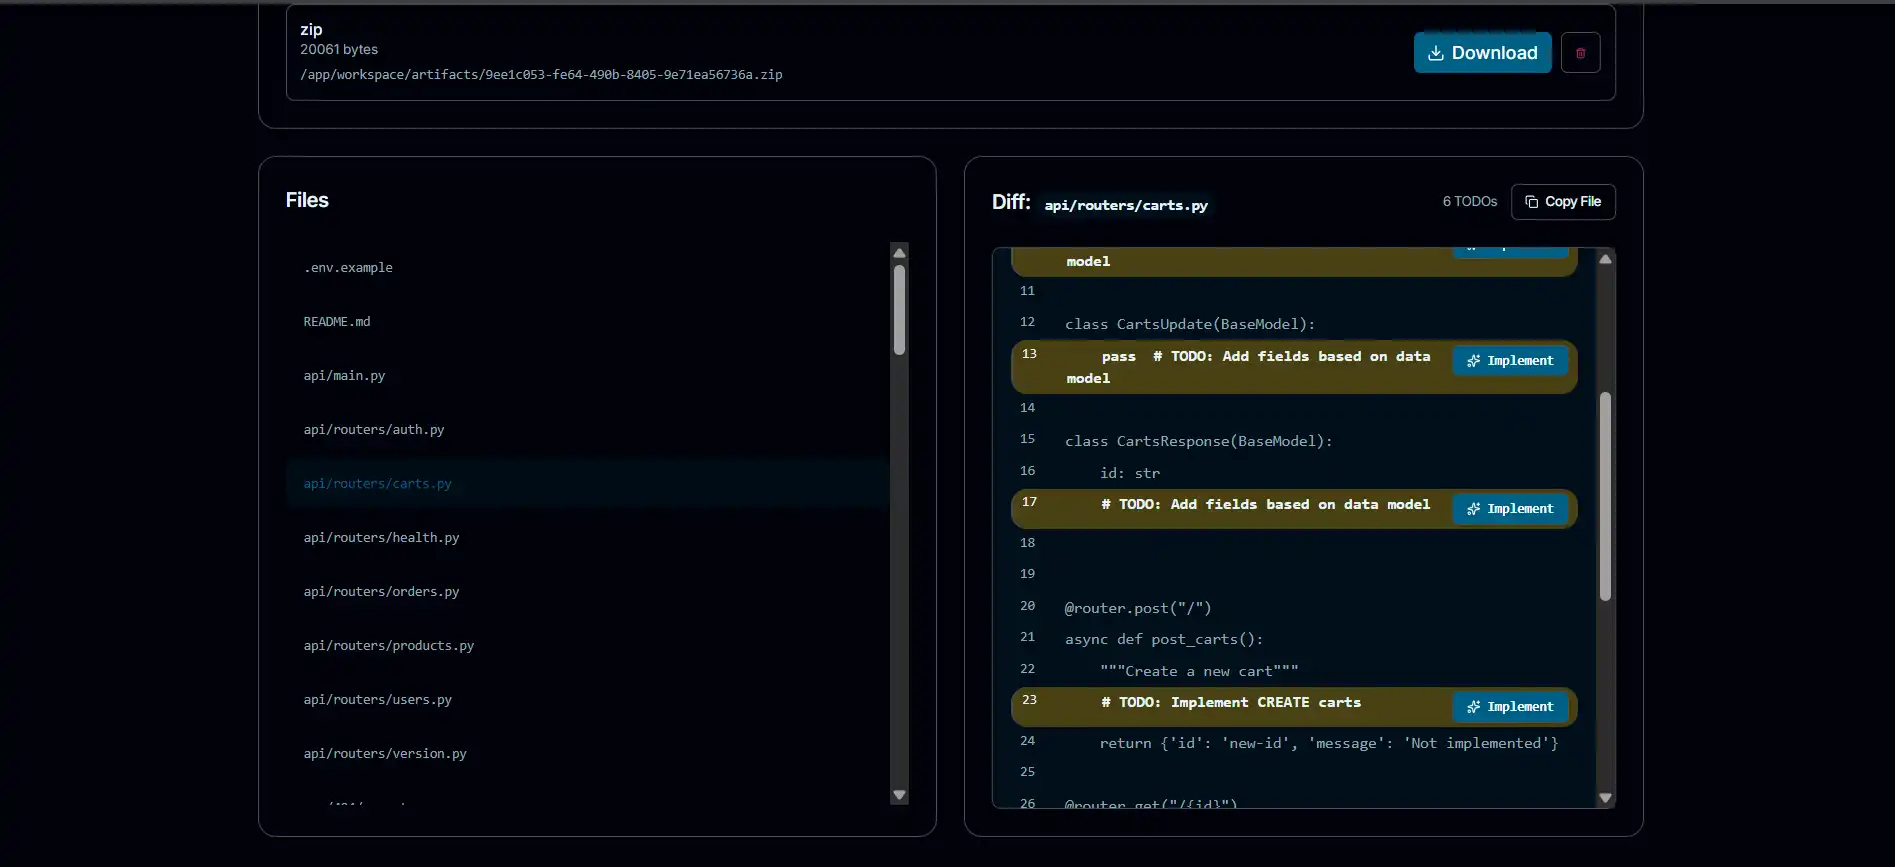
Task: Click line 12 class CartsUpdate code
Action: (x=1190, y=324)
